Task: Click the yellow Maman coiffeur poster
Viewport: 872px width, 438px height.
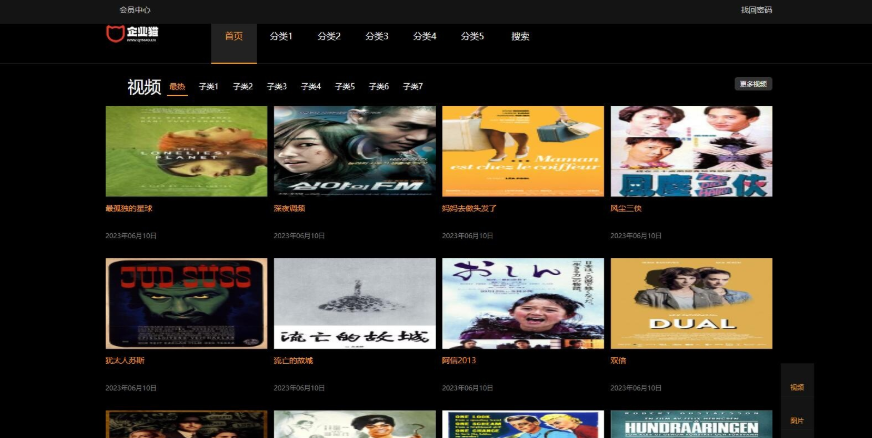Action: point(522,151)
